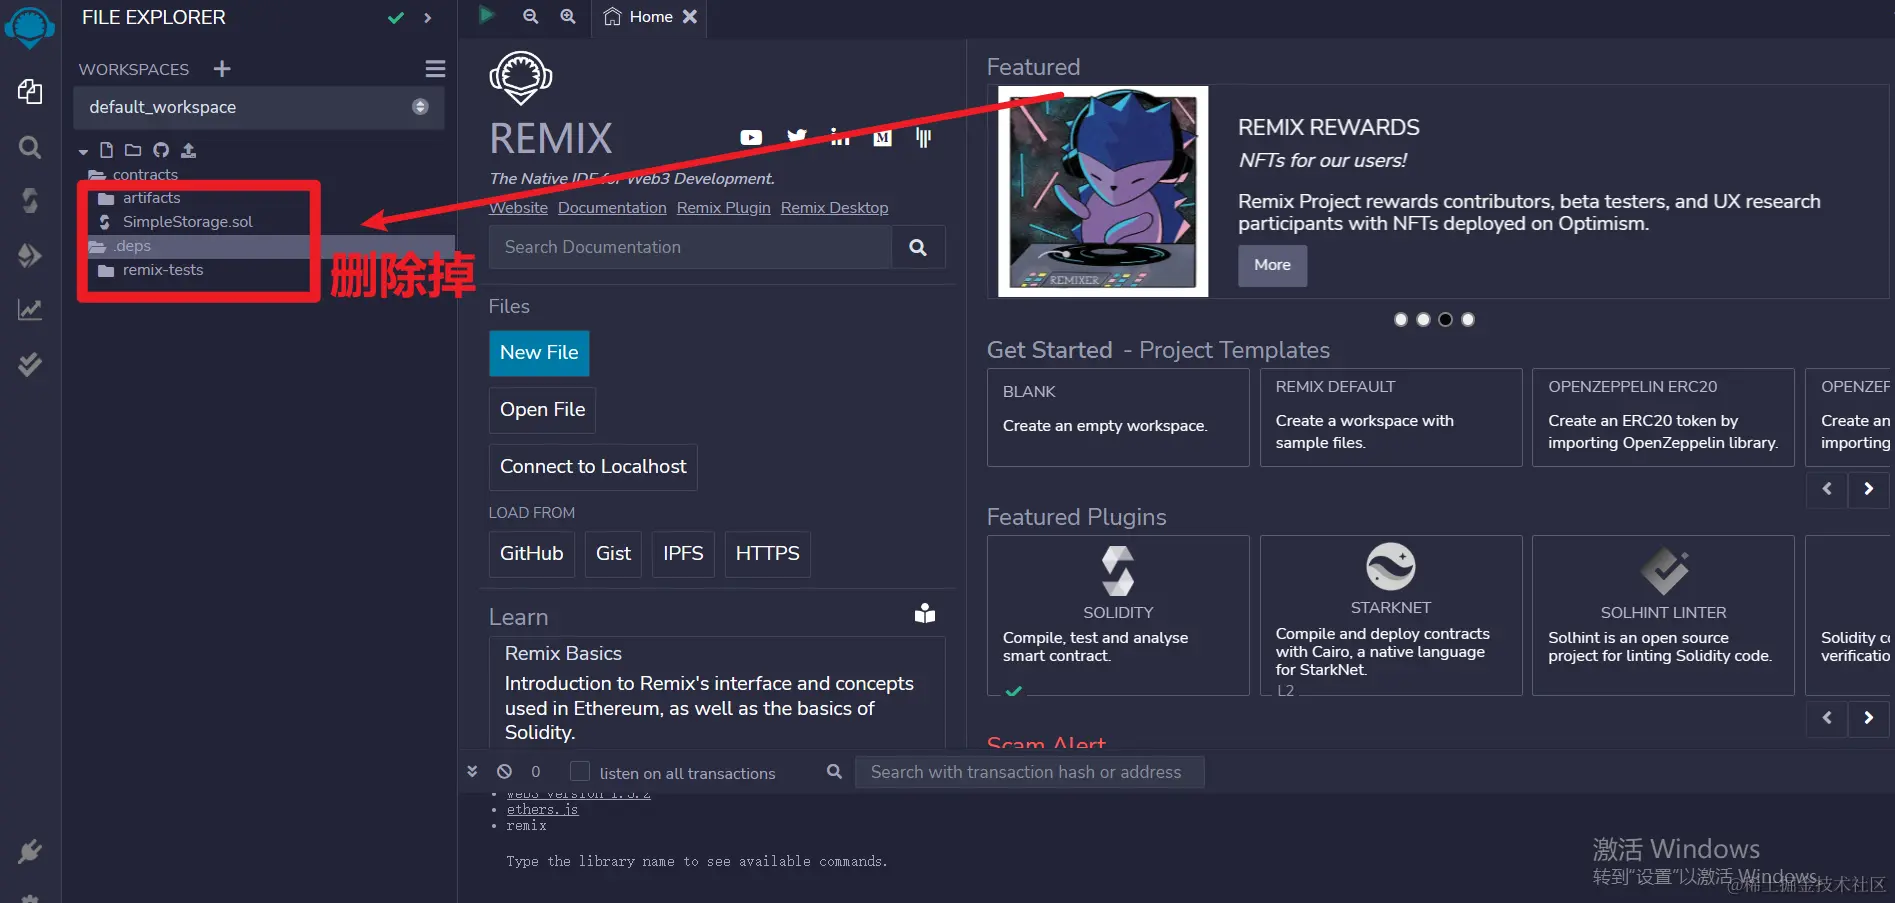Screen dimensions: 1895x903
Task: Click the New File button
Action: click(539, 353)
